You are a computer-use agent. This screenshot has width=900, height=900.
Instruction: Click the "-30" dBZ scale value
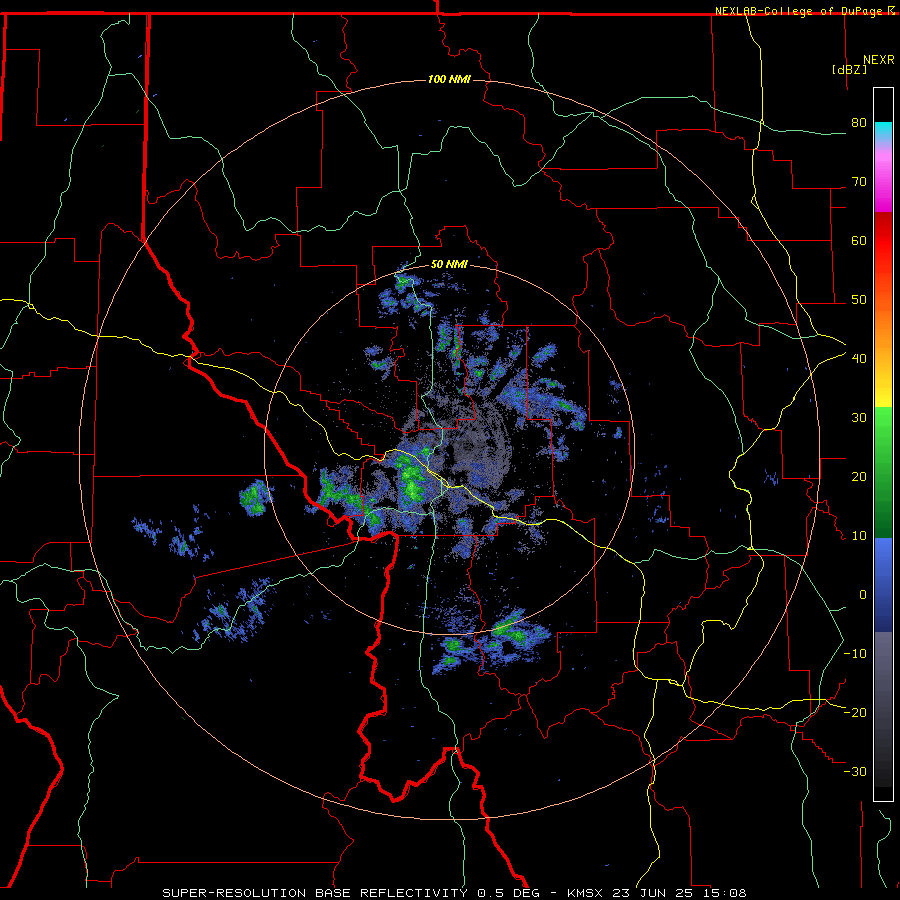click(x=855, y=771)
